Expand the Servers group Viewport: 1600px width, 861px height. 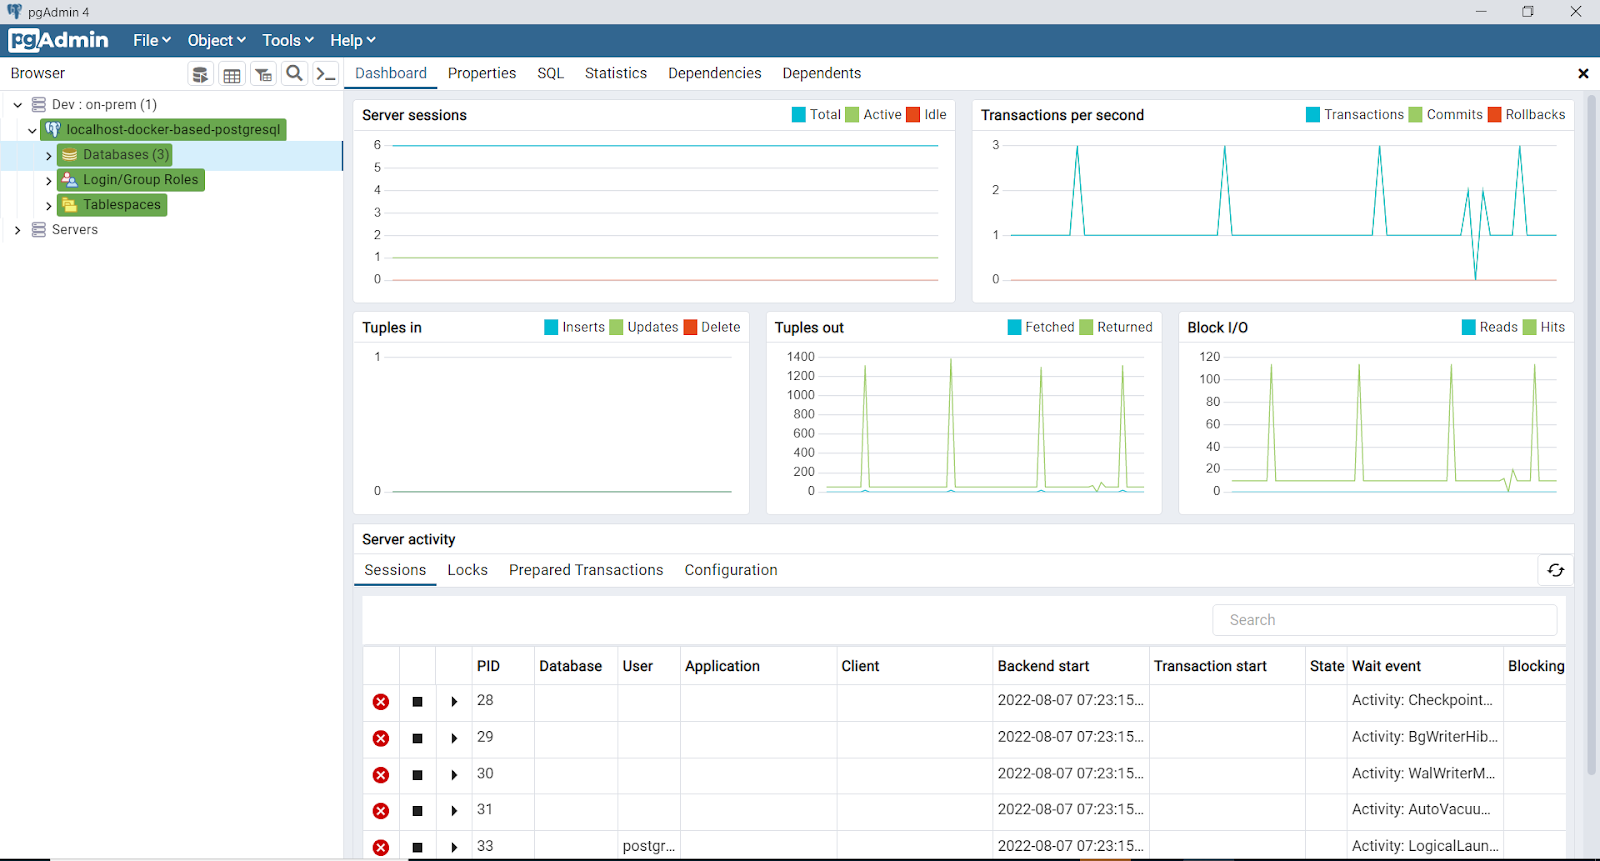click(17, 230)
